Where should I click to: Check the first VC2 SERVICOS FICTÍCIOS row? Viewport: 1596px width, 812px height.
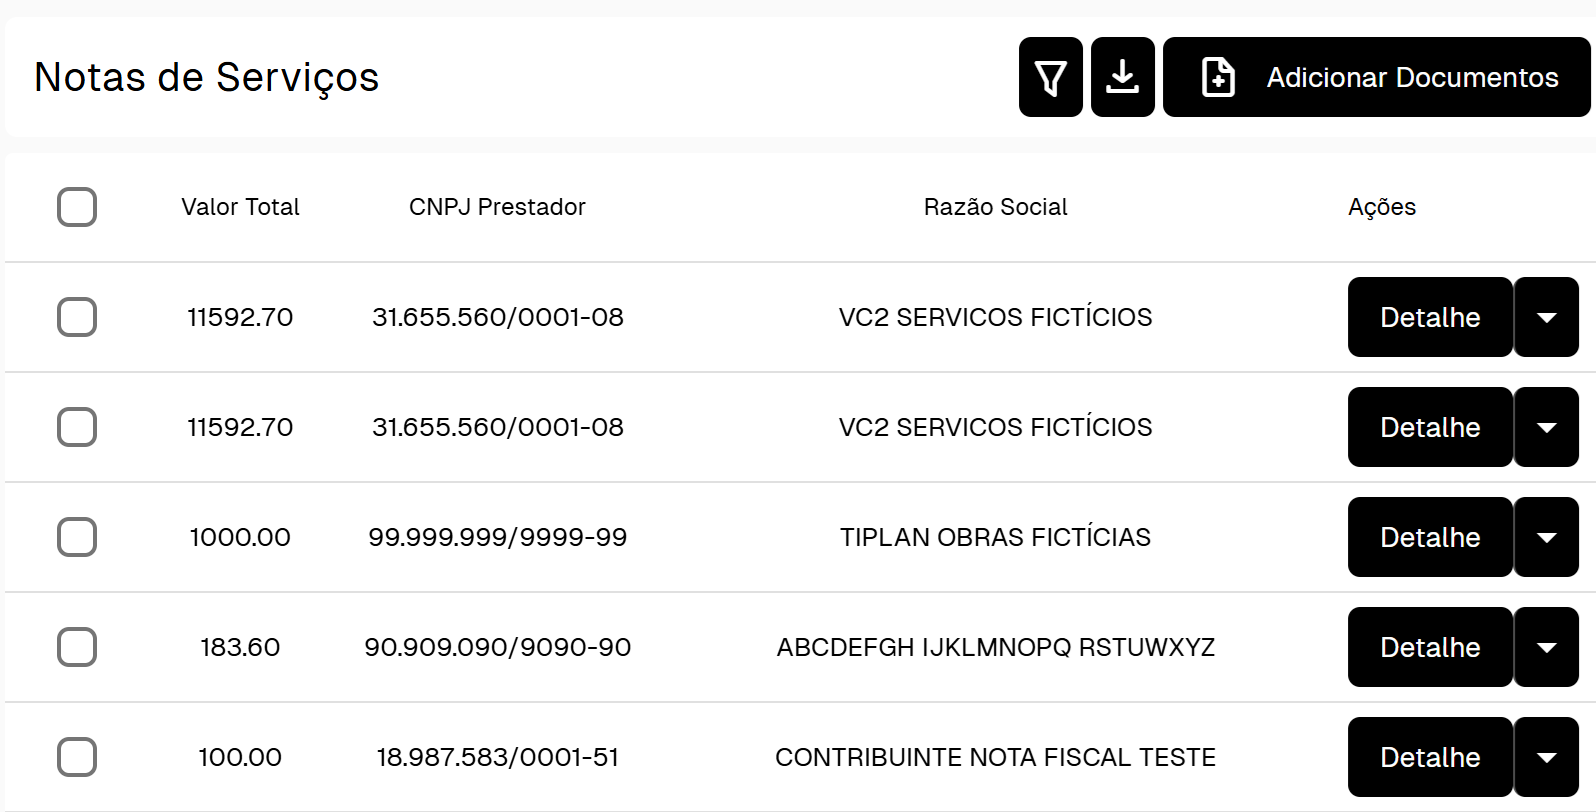[x=77, y=317]
